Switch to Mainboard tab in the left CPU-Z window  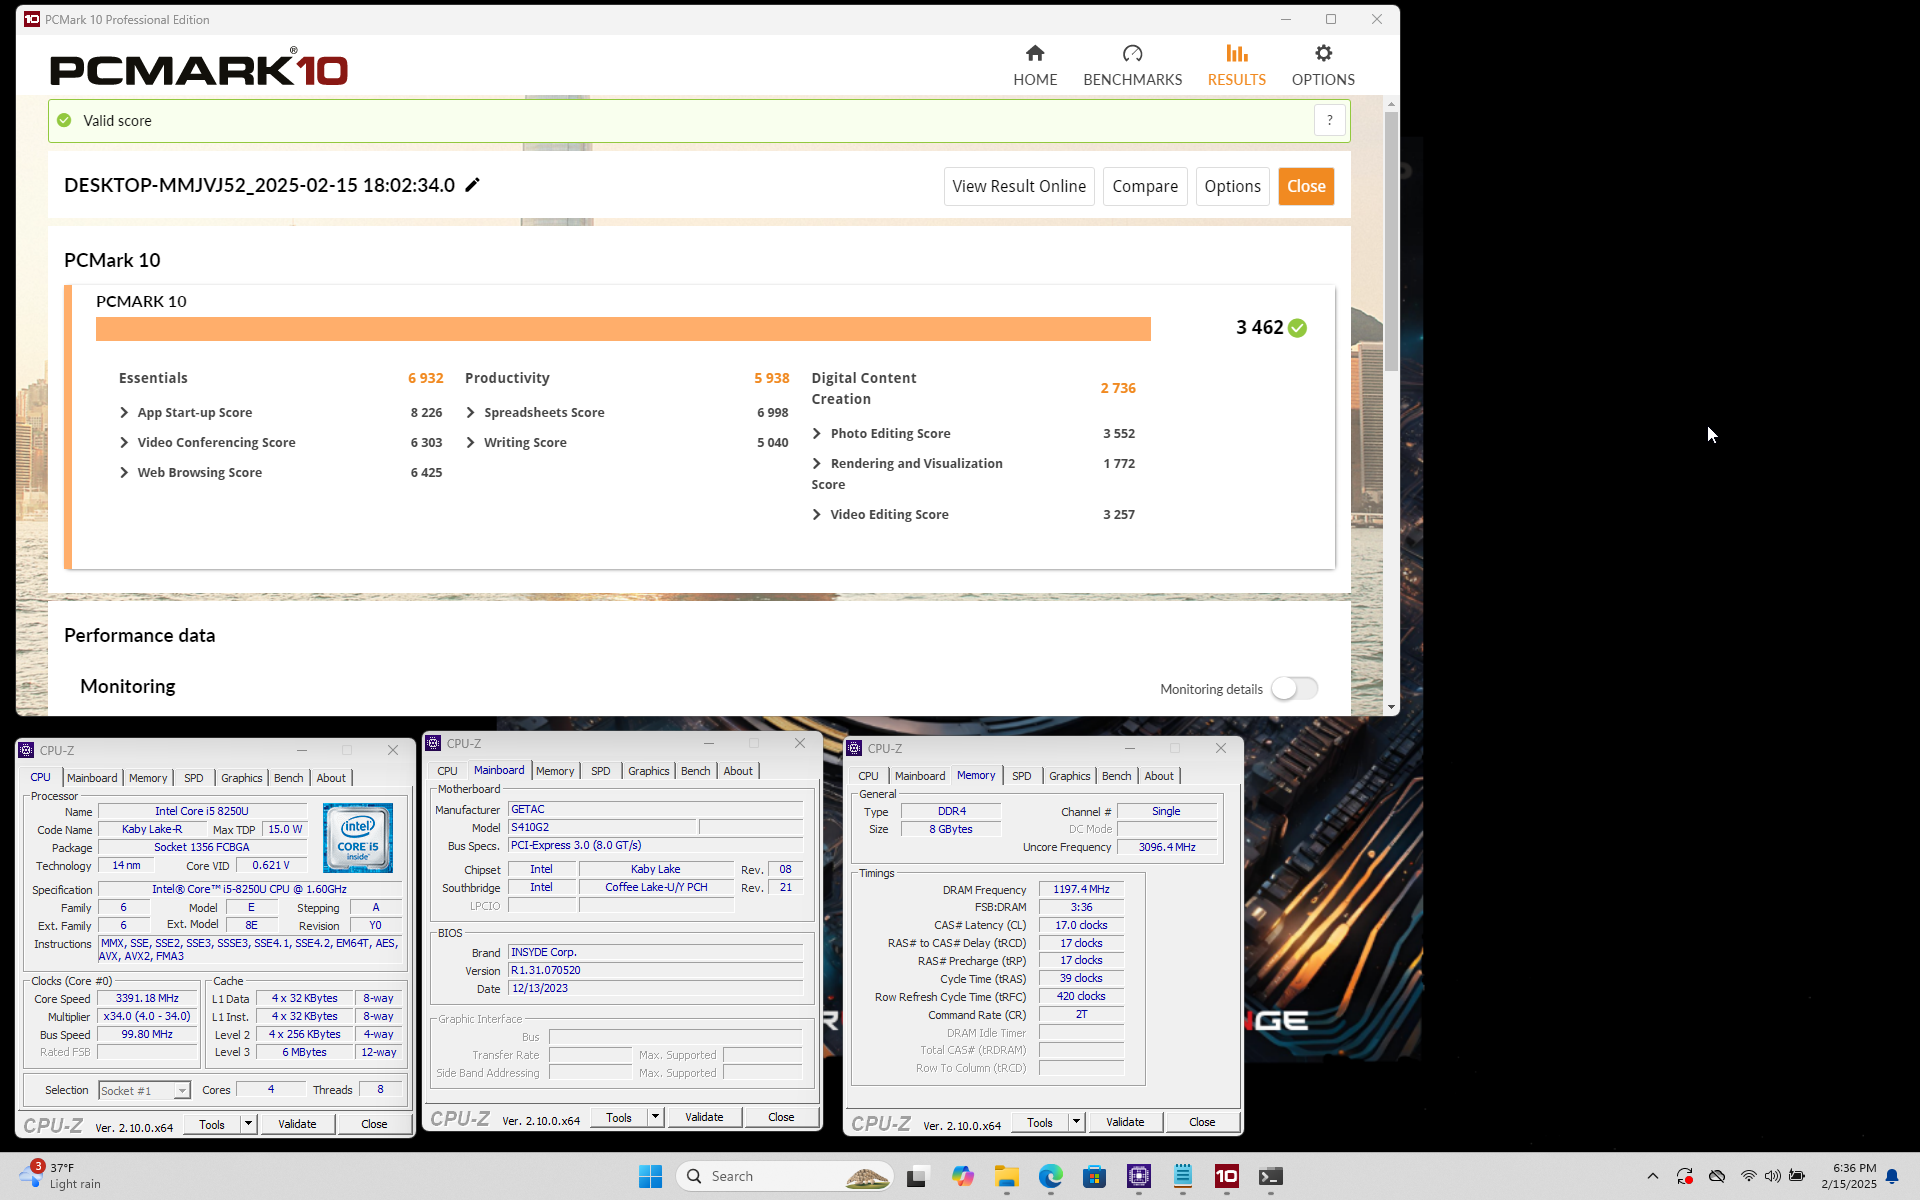pyautogui.click(x=92, y=777)
